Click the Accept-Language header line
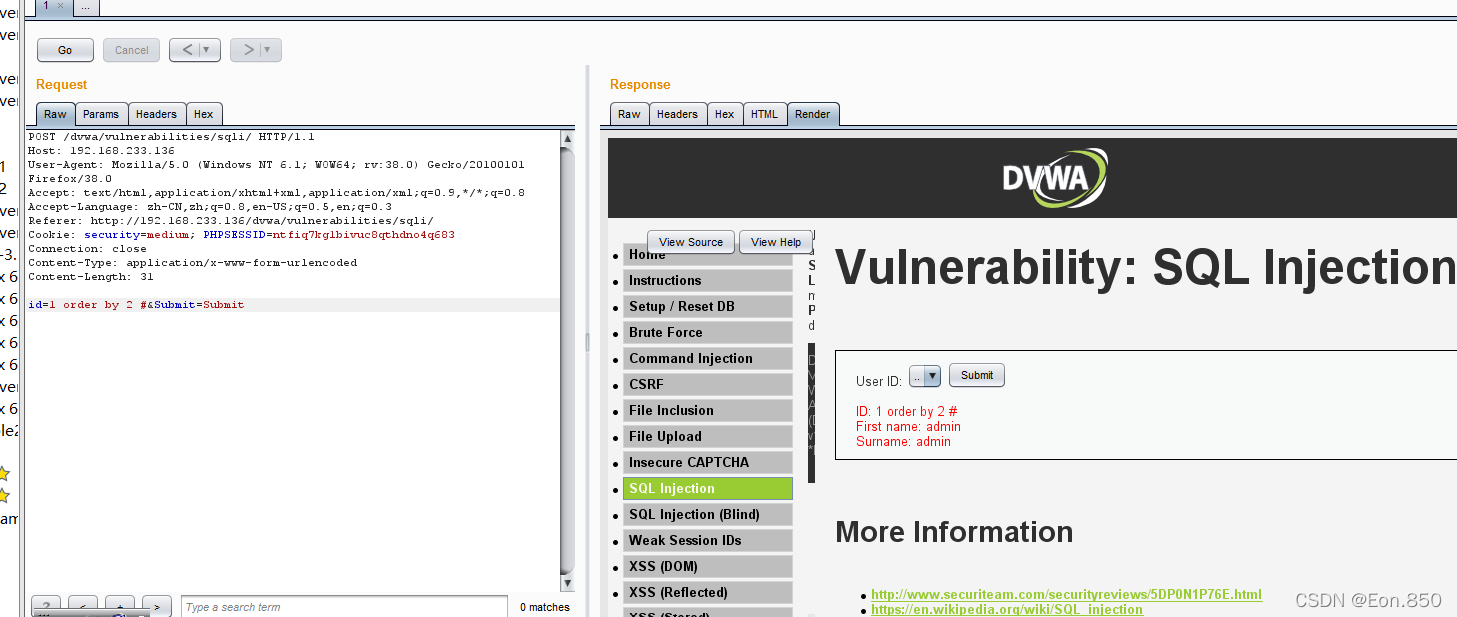 (x=210, y=207)
